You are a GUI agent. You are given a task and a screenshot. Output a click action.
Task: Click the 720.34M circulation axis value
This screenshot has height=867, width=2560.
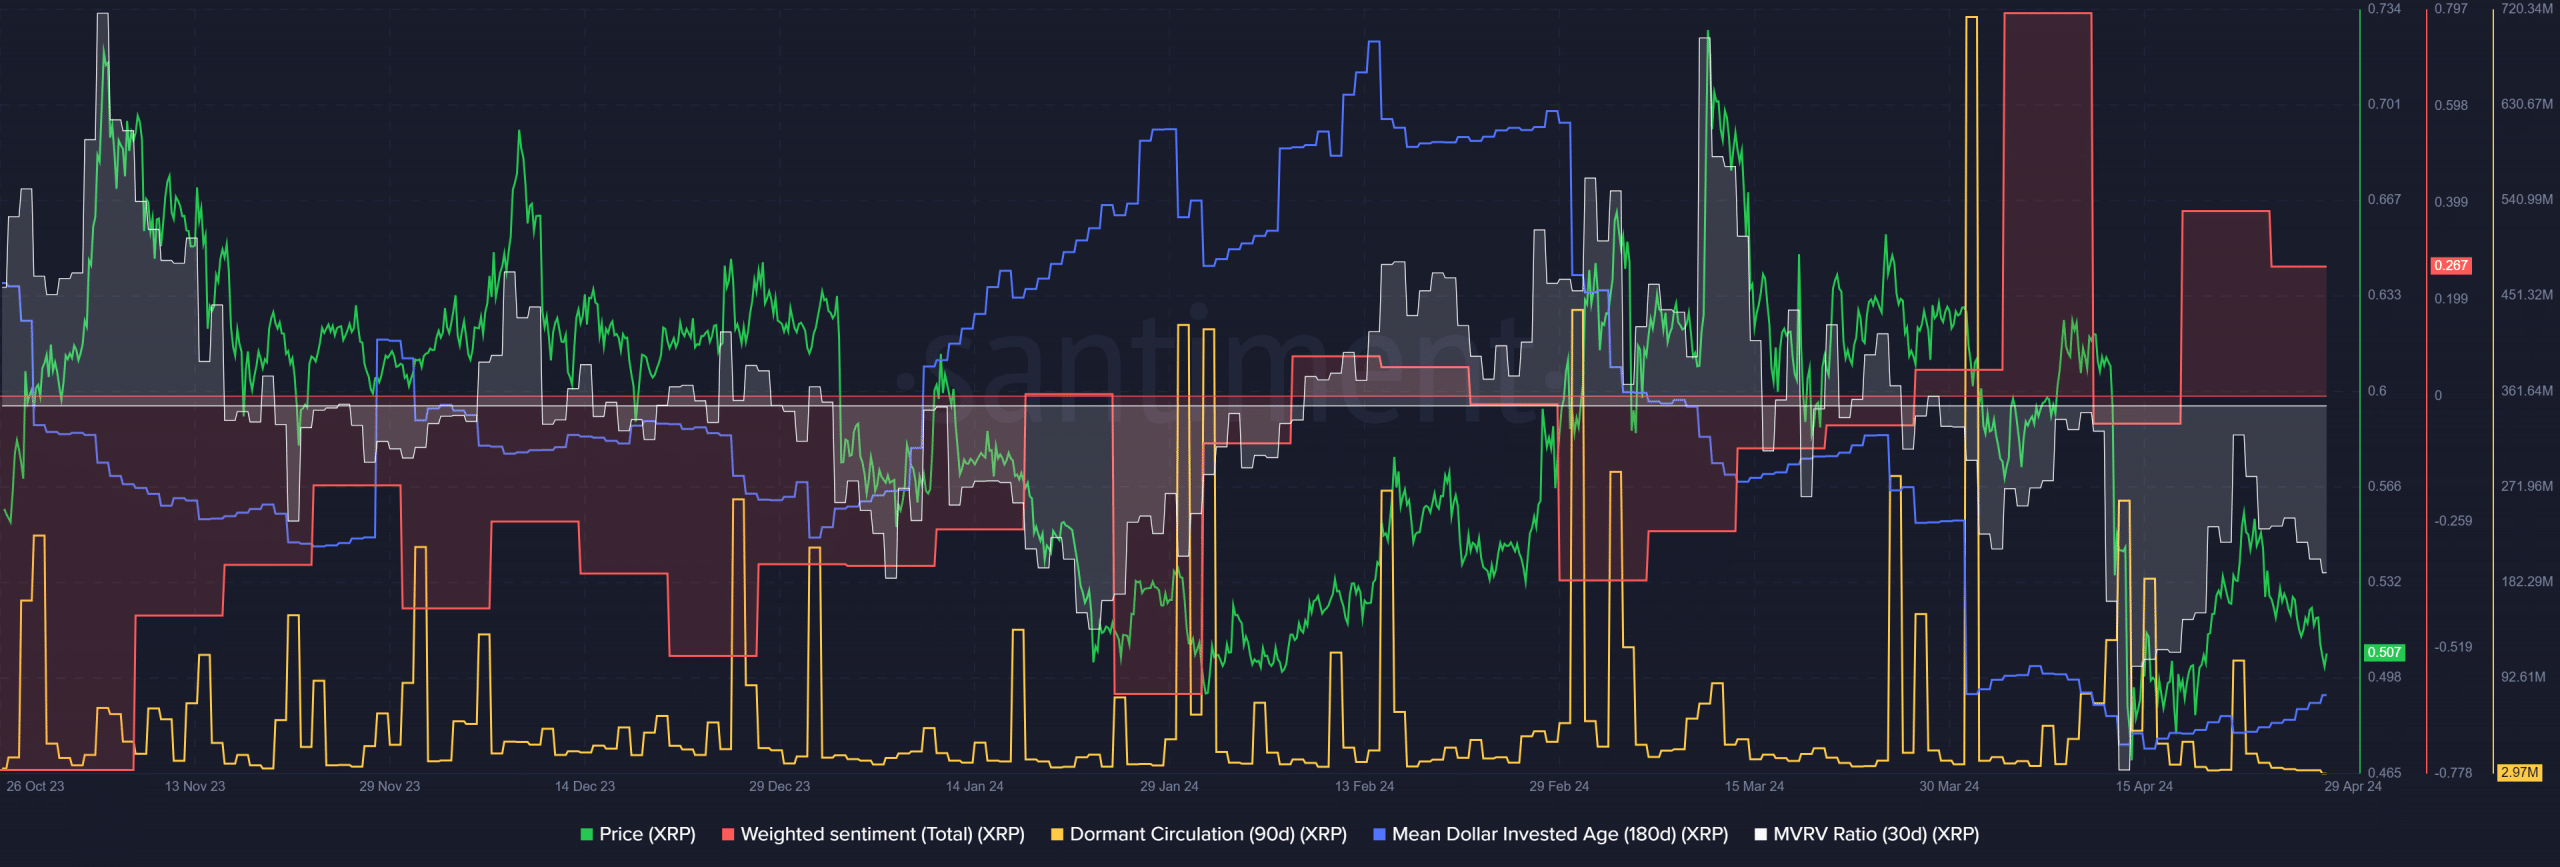point(2527,8)
